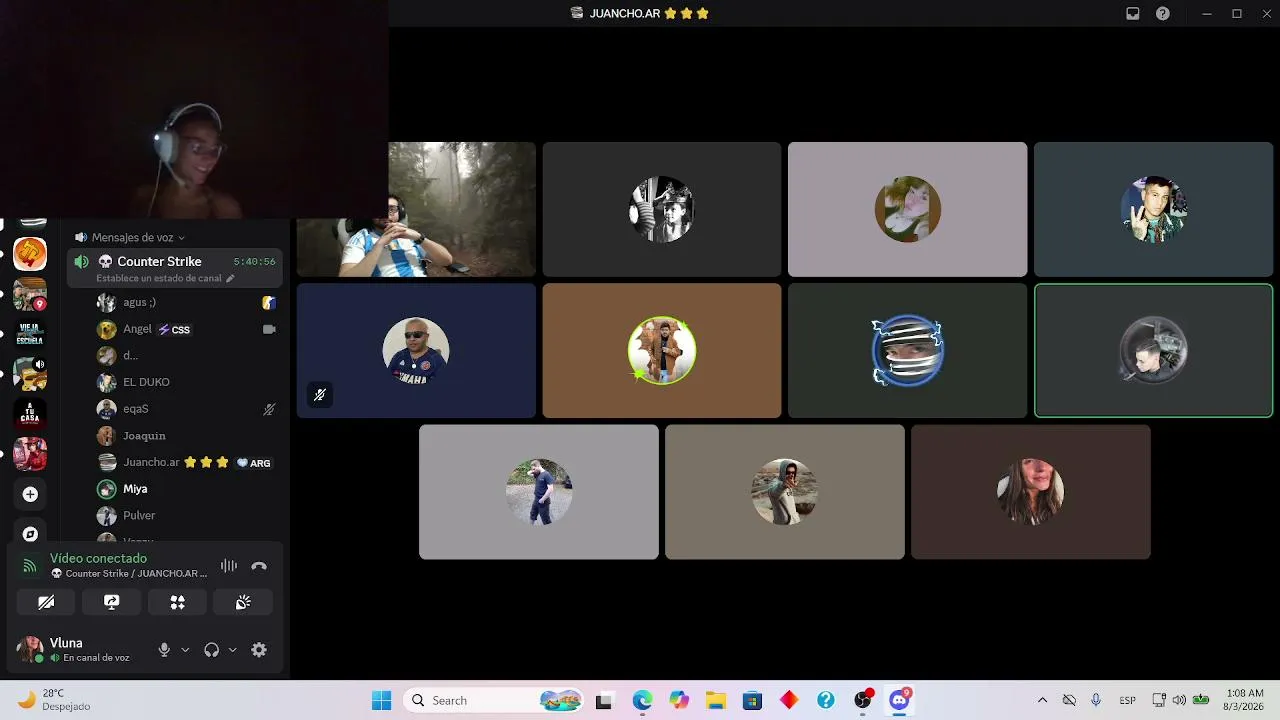Open the Discover servers compass
Image resolution: width=1280 pixels, height=720 pixels.
point(30,534)
